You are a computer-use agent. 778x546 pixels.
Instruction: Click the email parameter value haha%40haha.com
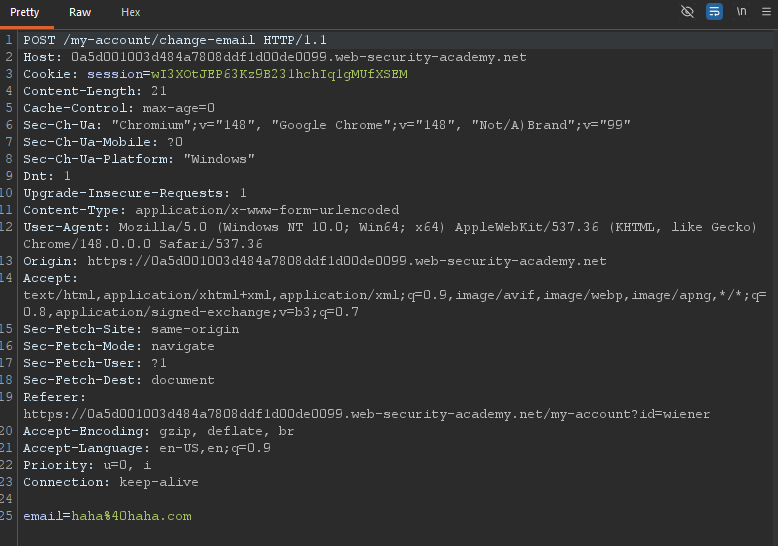[131, 516]
